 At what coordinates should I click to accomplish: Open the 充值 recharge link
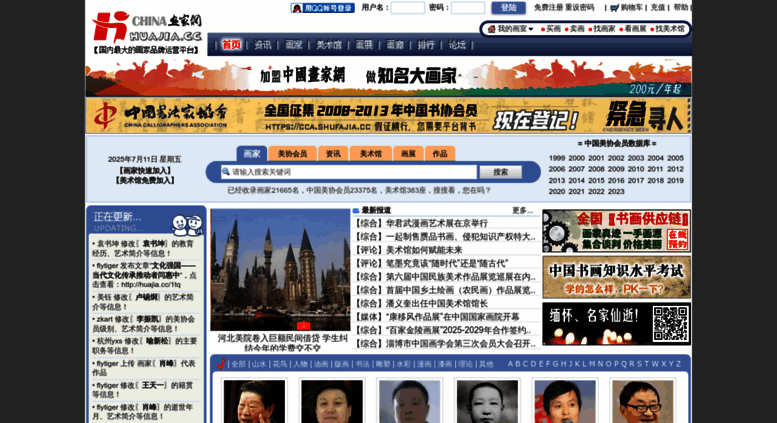pos(658,7)
